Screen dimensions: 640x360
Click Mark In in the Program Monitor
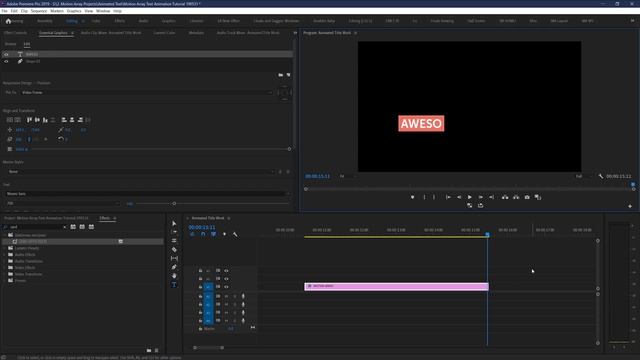424,197
